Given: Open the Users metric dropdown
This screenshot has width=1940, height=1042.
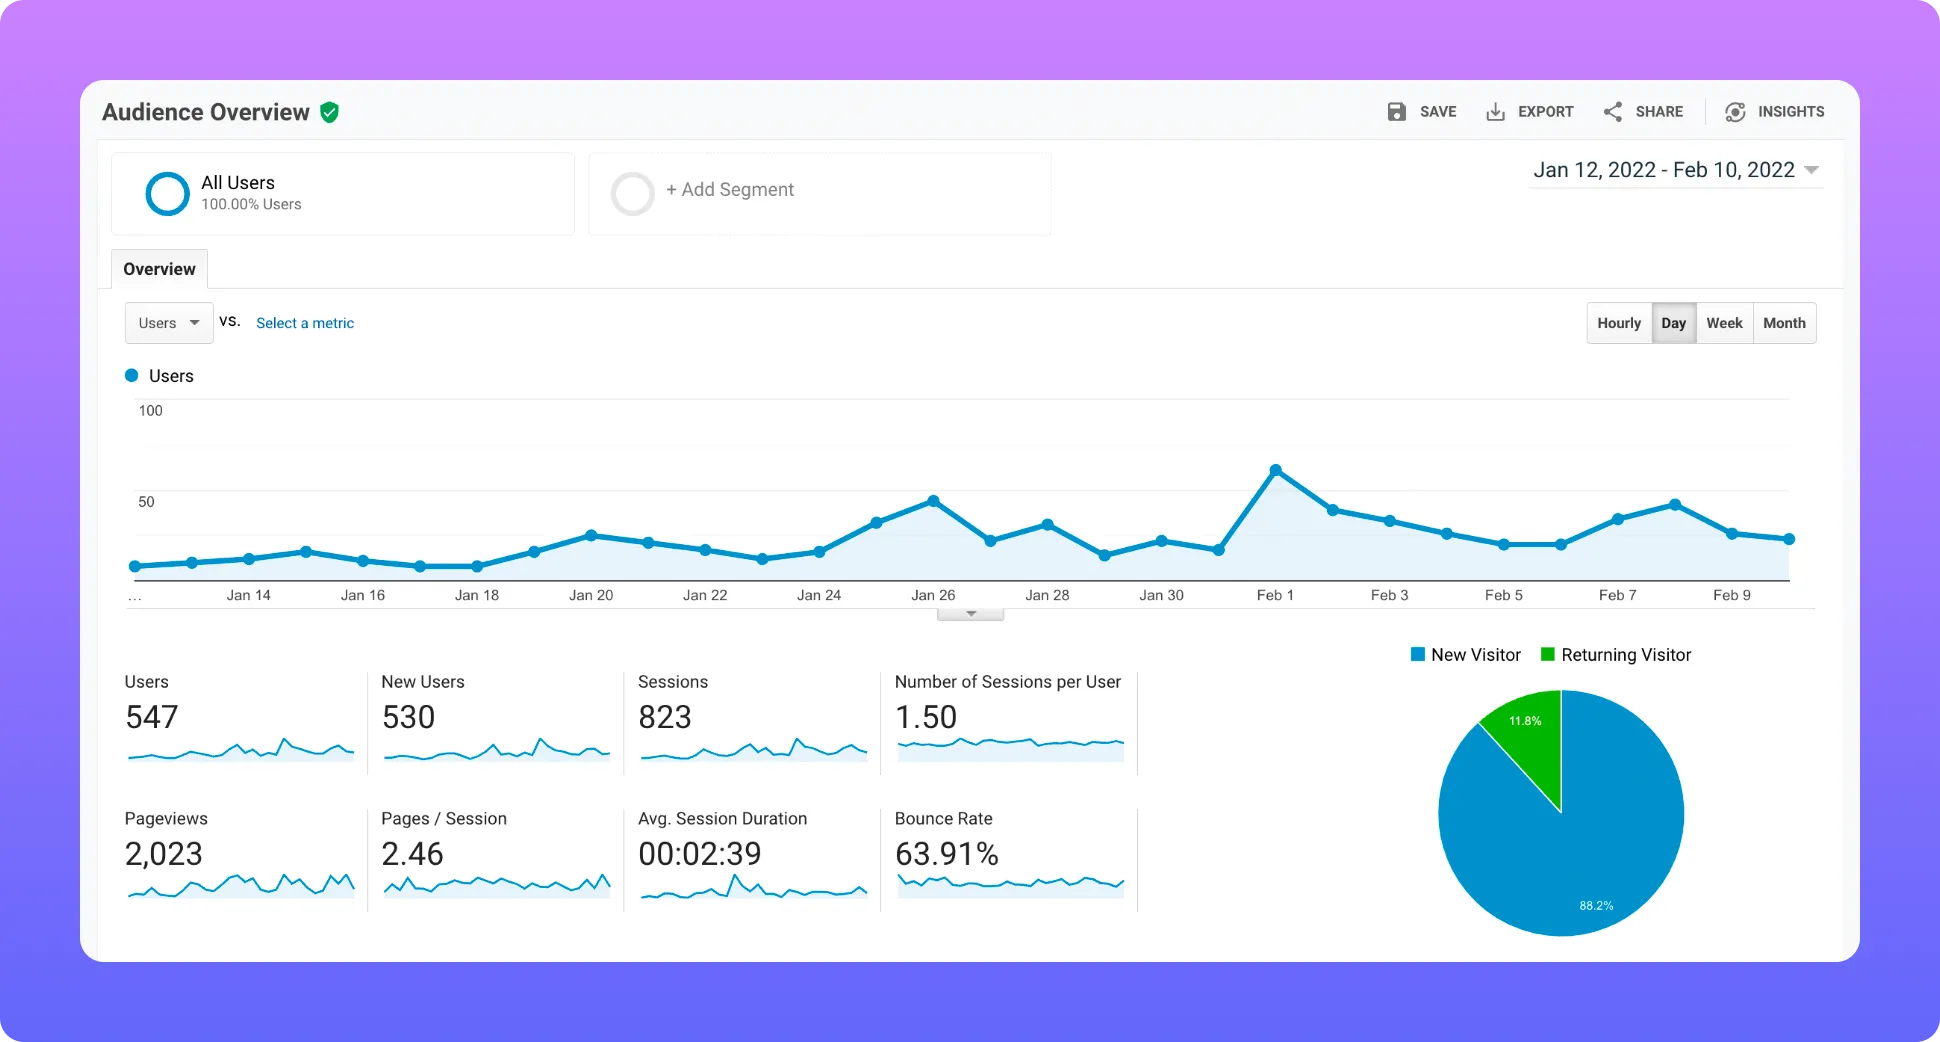Looking at the screenshot, I should tap(169, 323).
